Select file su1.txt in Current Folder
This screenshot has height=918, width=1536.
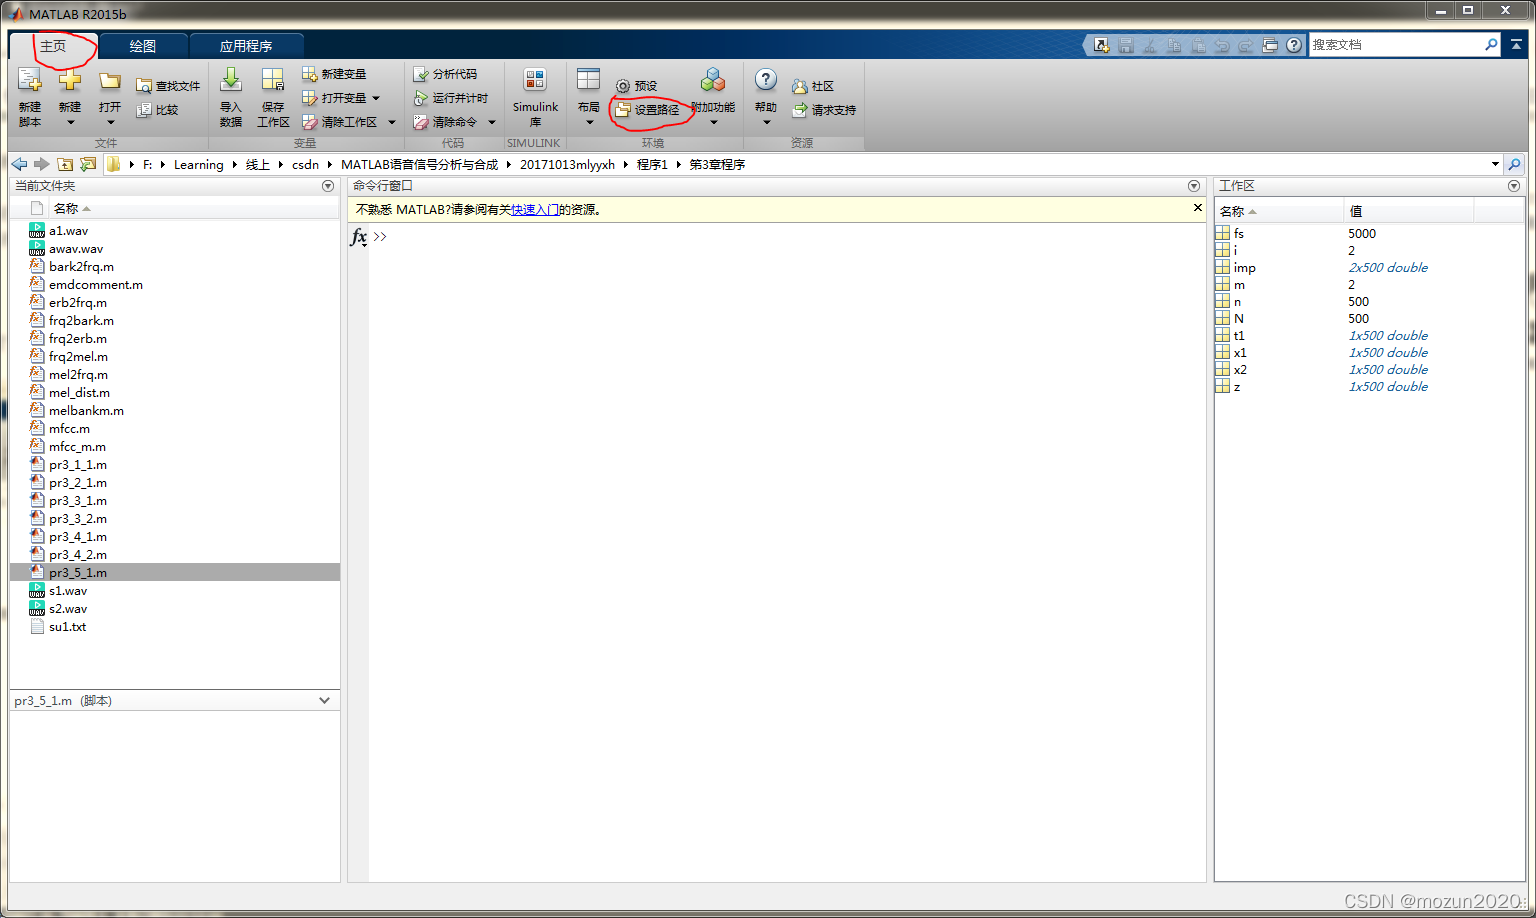coord(67,626)
